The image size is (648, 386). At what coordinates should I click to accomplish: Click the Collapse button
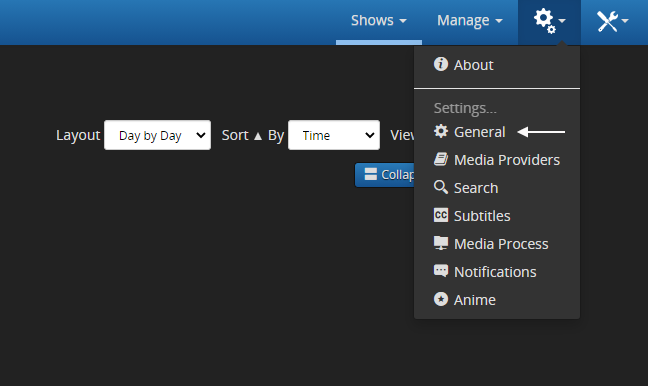click(385, 175)
